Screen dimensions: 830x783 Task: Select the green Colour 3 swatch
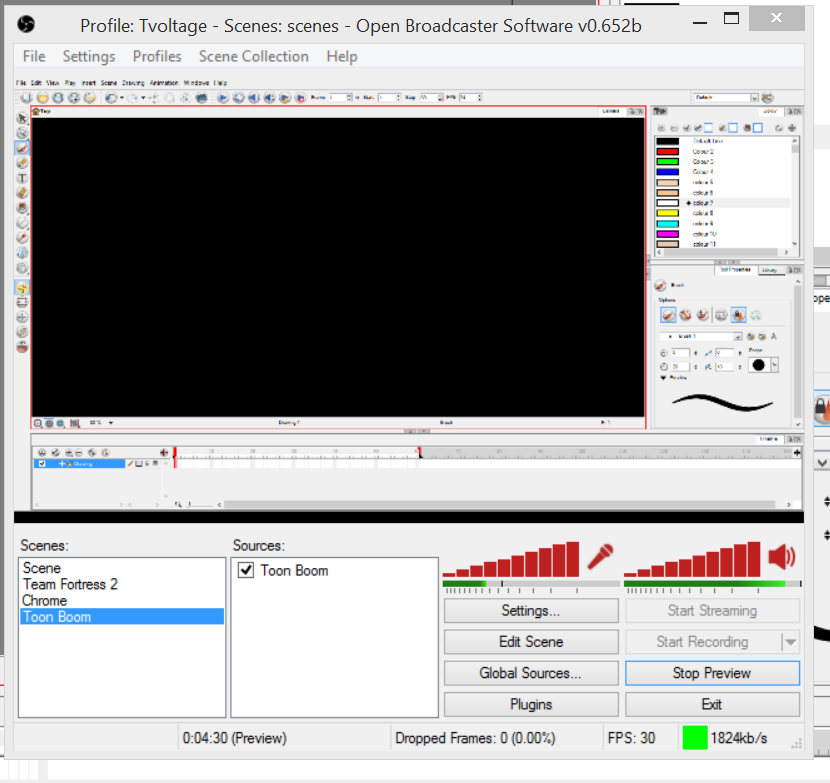667,161
